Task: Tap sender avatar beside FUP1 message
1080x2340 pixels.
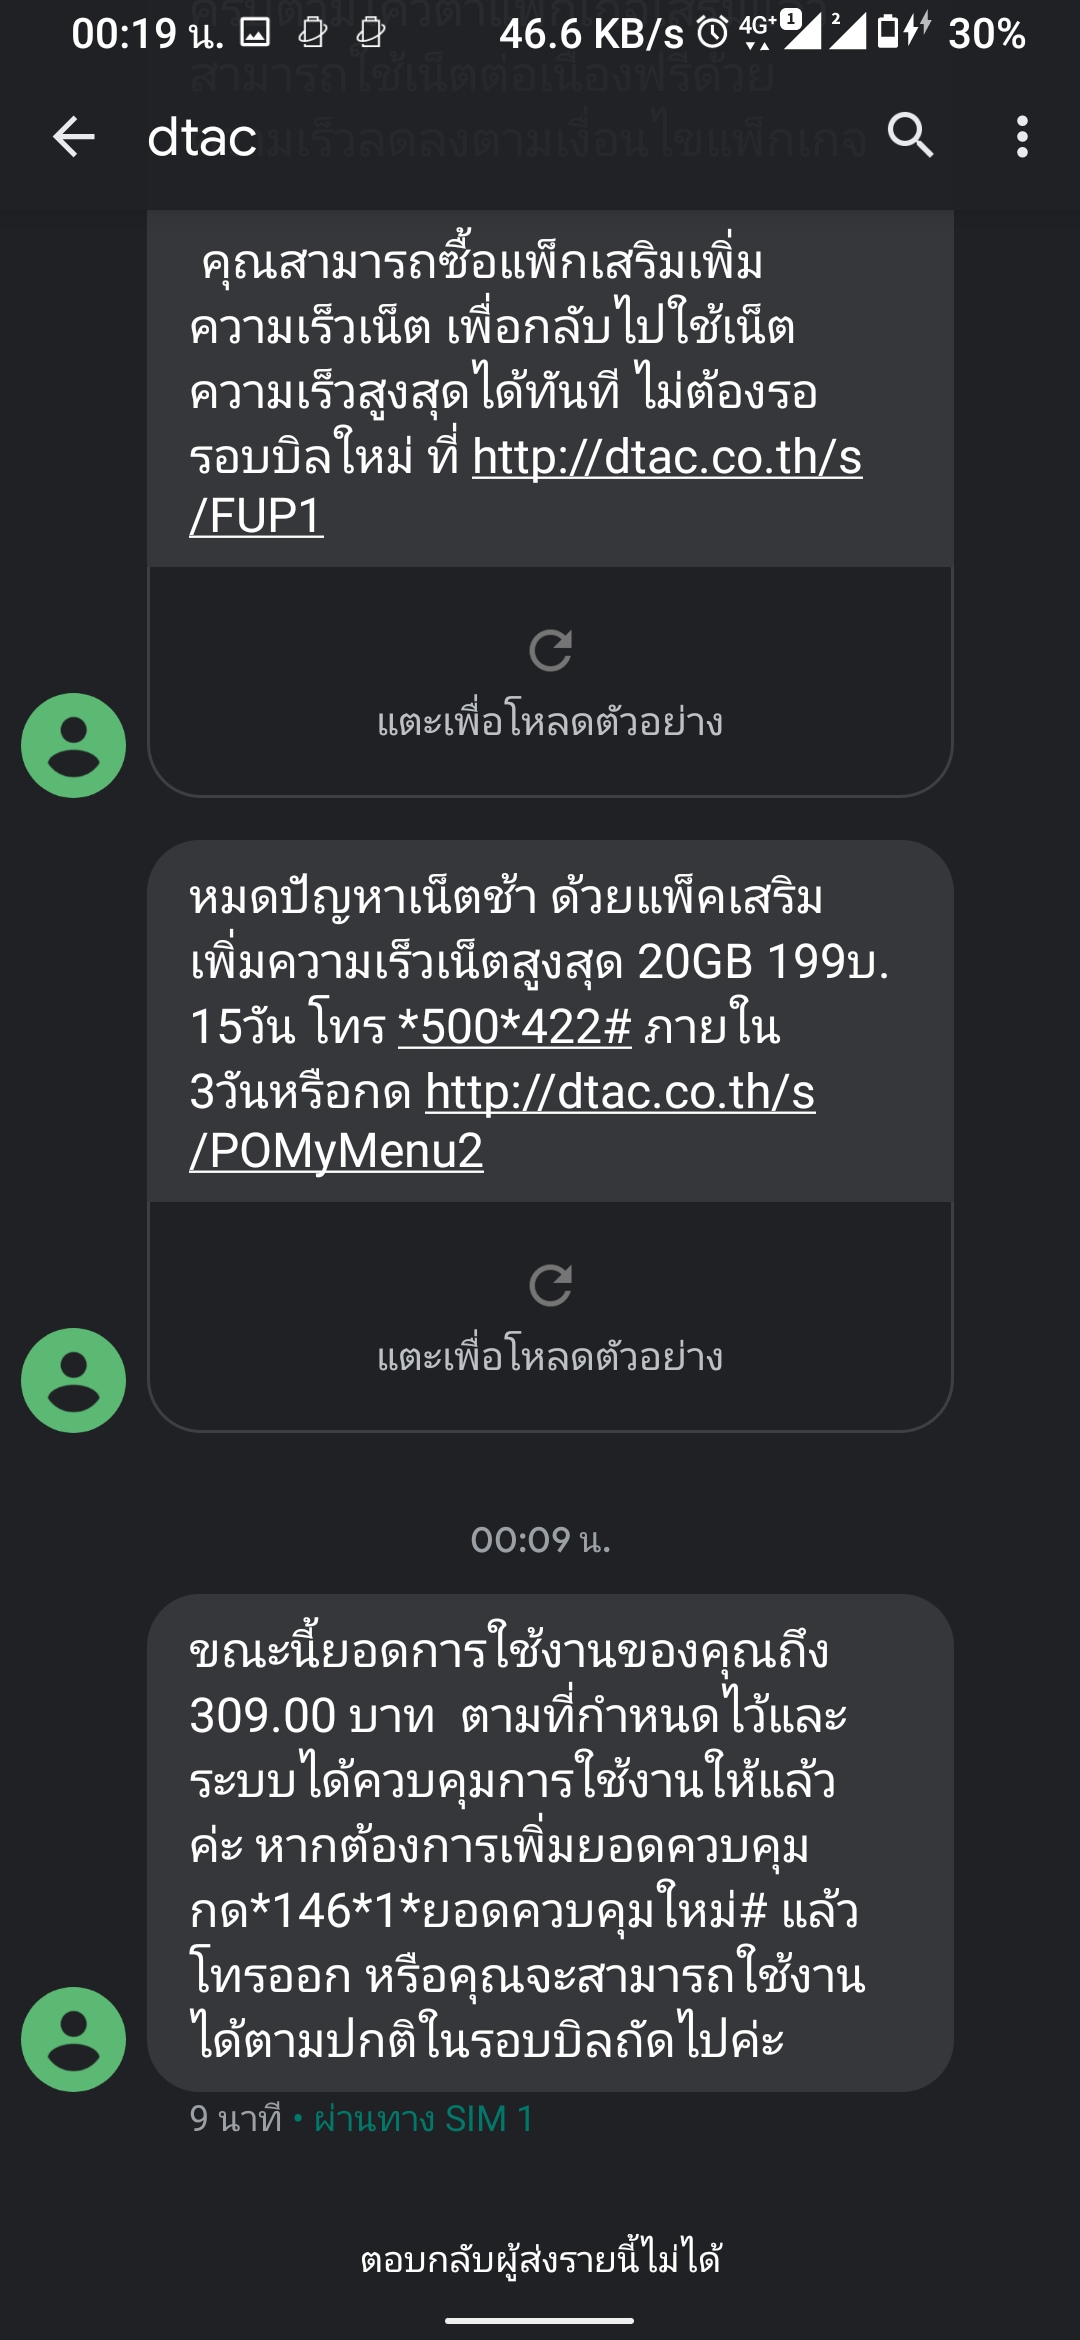Action: tap(73, 745)
